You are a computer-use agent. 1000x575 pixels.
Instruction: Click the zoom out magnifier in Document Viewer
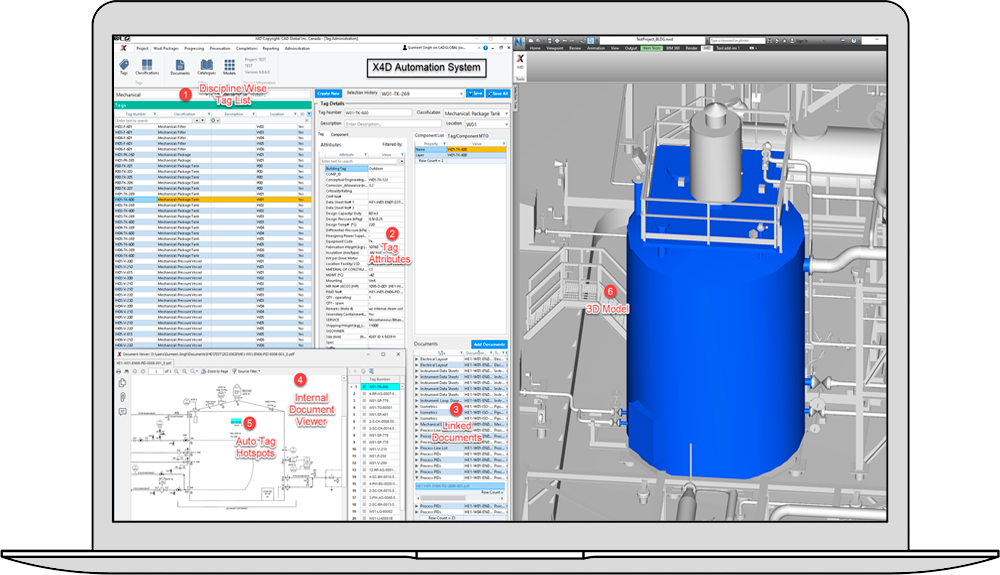(x=176, y=371)
